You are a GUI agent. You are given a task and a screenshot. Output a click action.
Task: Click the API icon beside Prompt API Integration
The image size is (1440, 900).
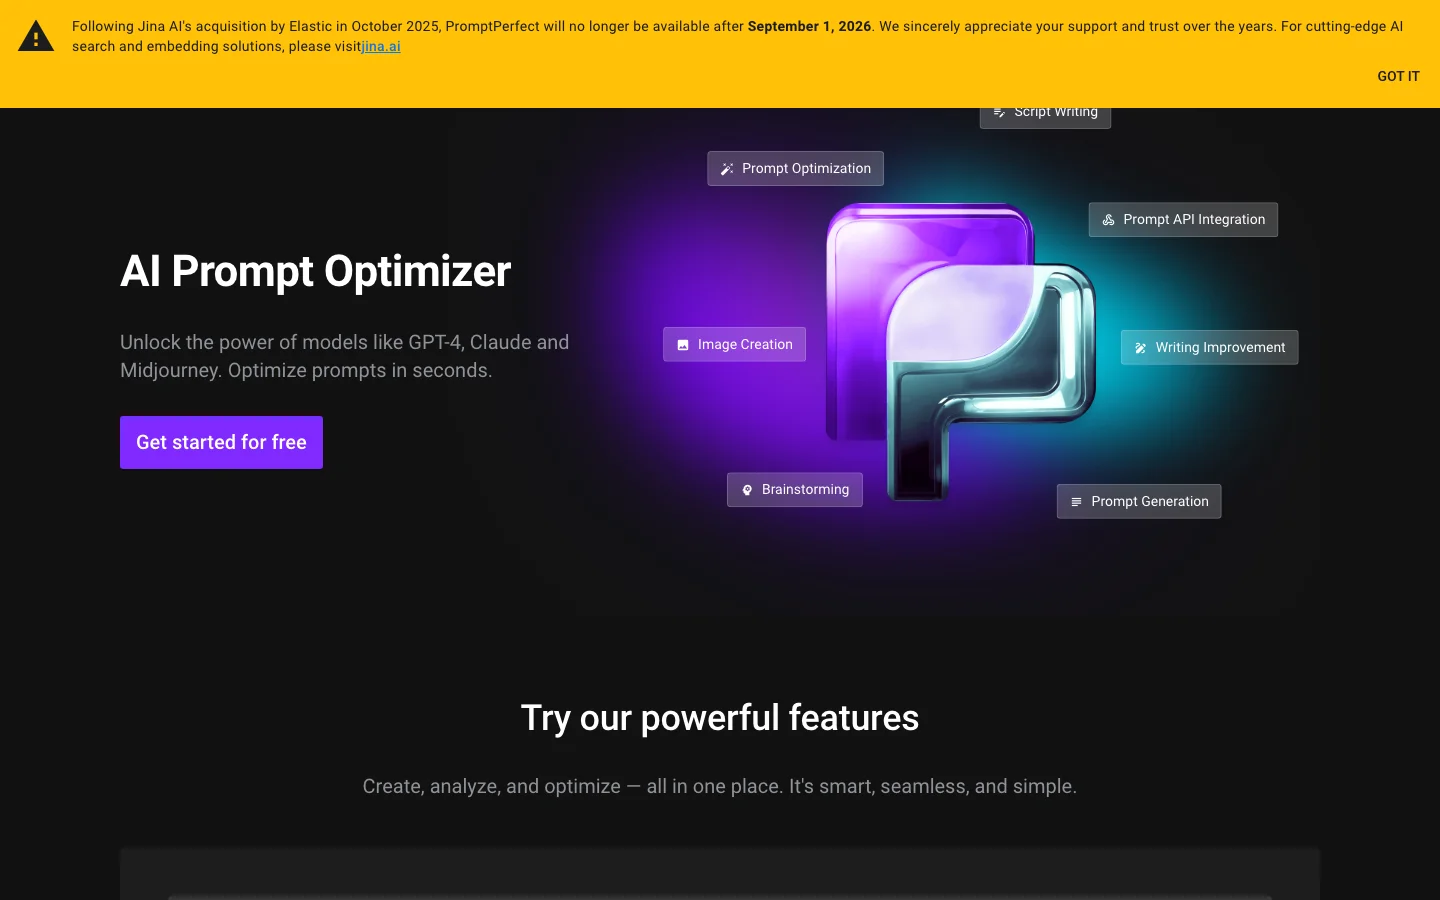[1108, 220]
